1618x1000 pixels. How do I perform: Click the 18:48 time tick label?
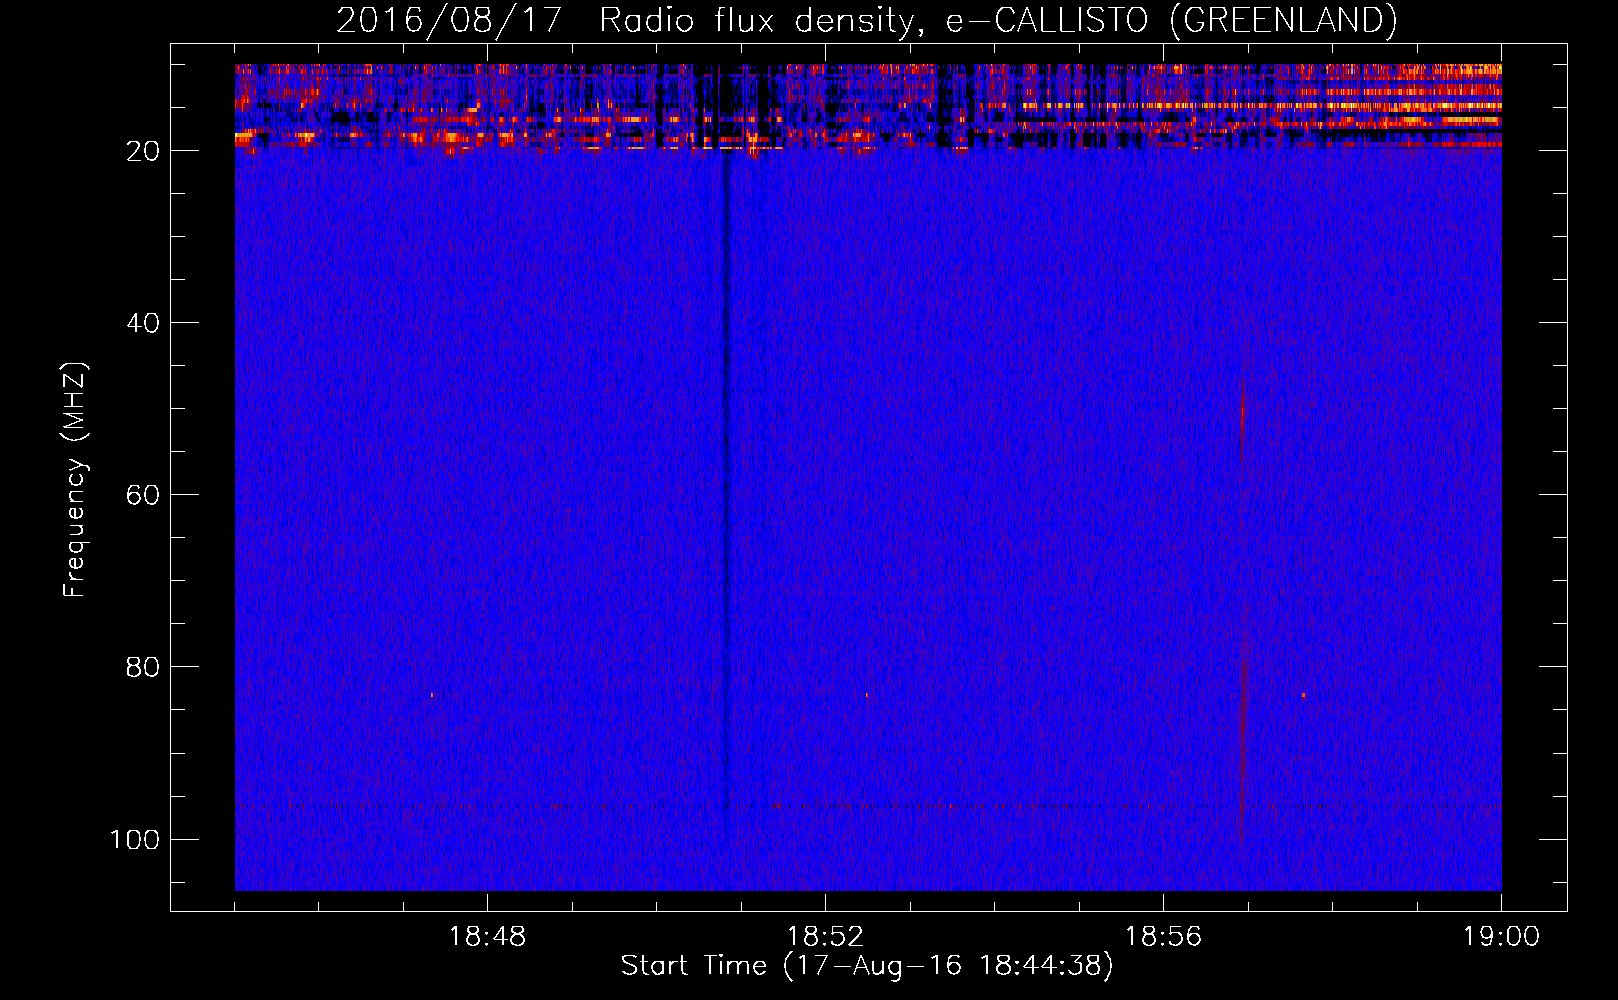point(487,937)
